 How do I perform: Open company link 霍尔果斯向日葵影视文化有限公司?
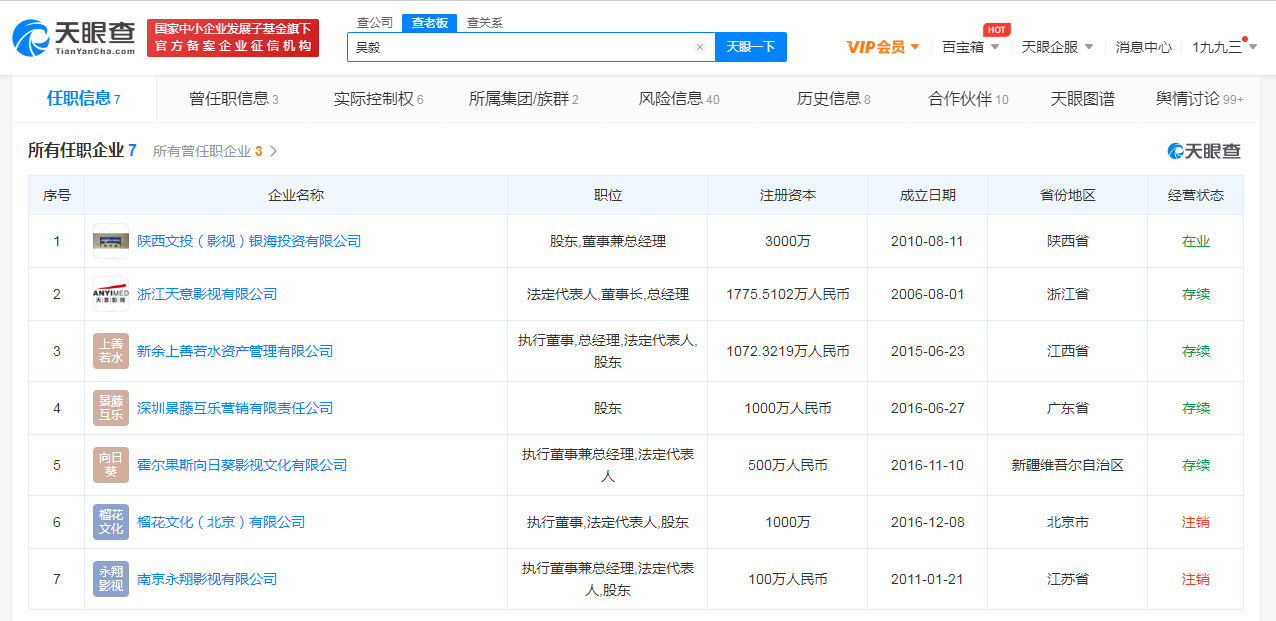242,465
